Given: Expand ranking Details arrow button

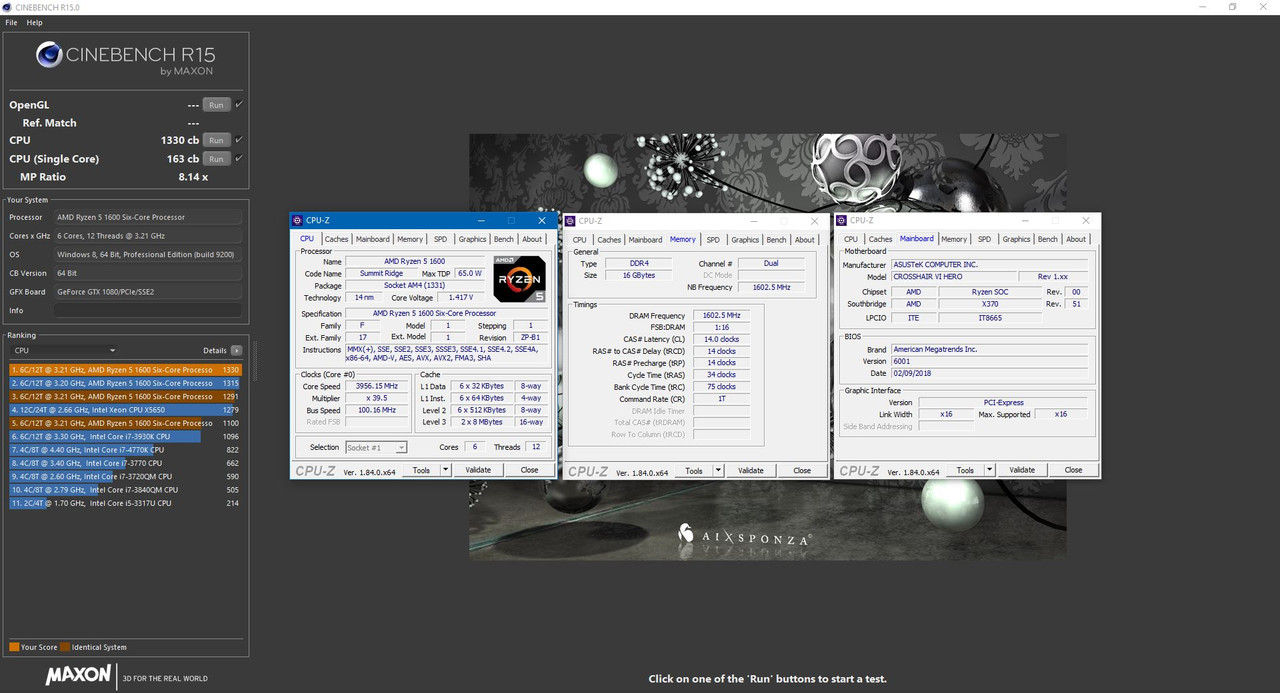Looking at the screenshot, I should point(236,351).
